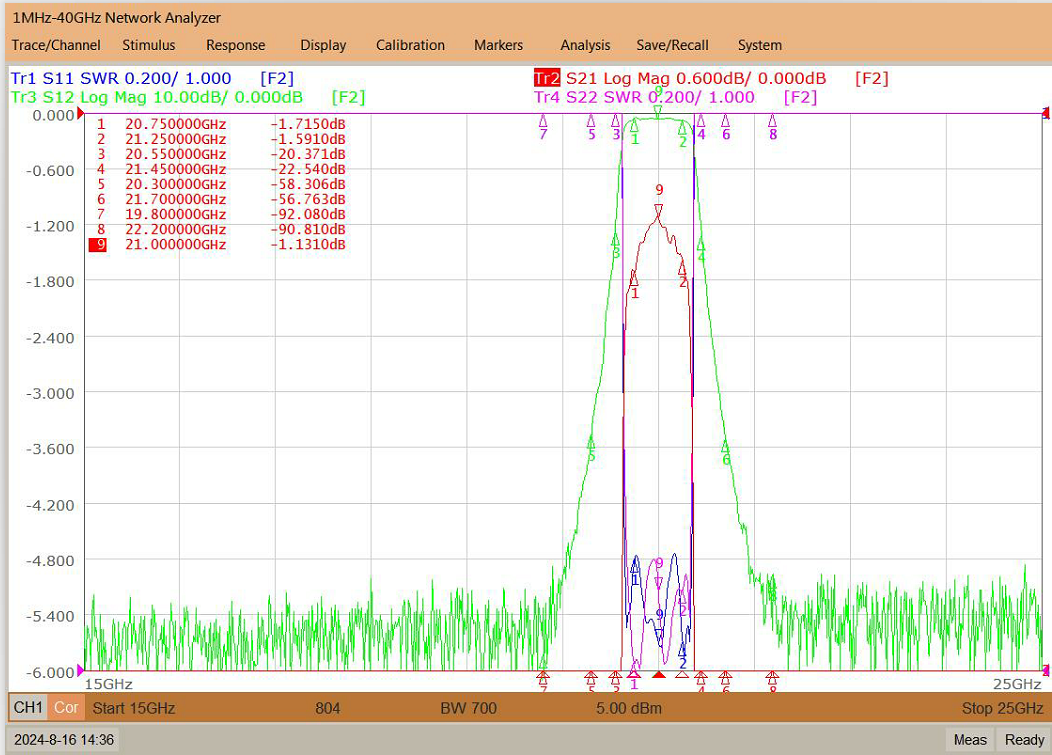Click the CH1 channel label
This screenshot has height=755, width=1052.
coord(28,707)
